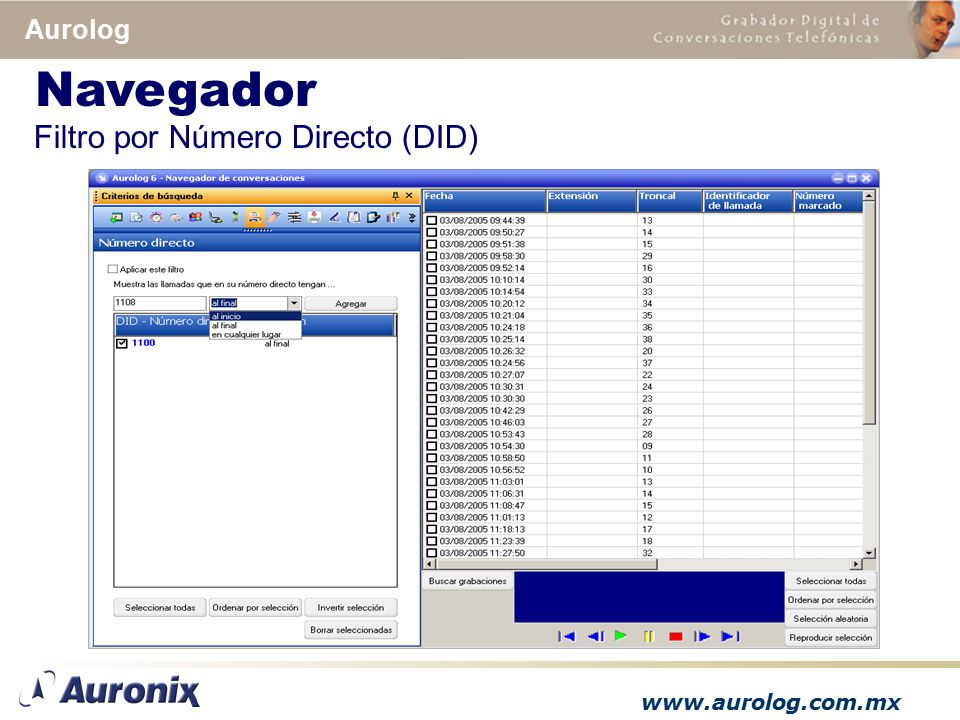Viewport: 960px width, 720px height.
Task: Choose 'en cualquier lugar' dropdown option
Action: point(255,335)
